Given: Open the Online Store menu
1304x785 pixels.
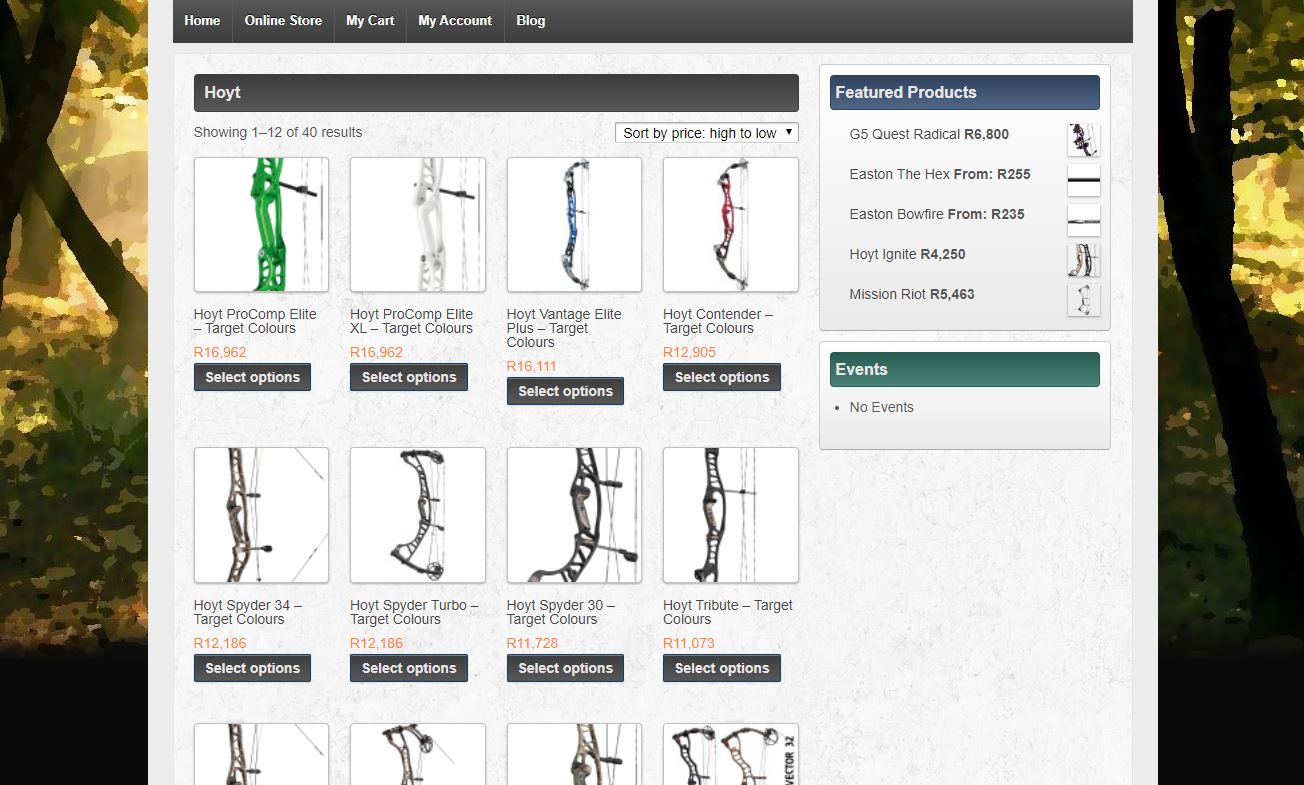Looking at the screenshot, I should [283, 20].
